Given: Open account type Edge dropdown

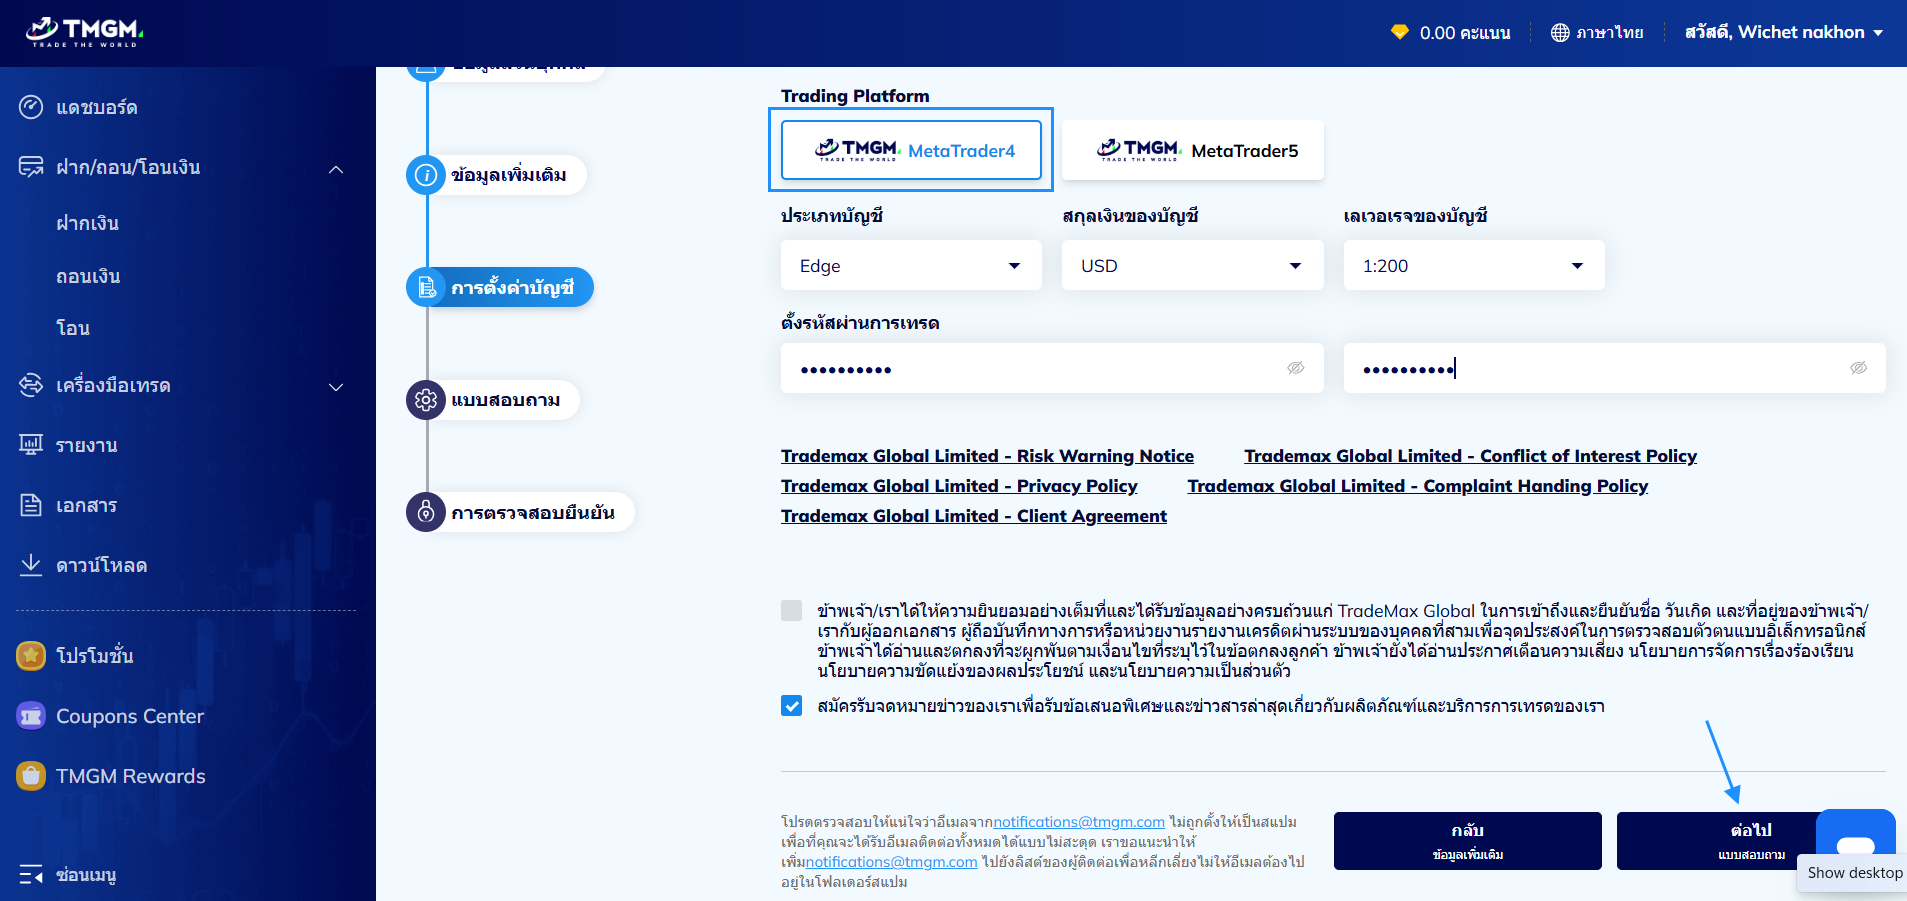Looking at the screenshot, I should [911, 265].
